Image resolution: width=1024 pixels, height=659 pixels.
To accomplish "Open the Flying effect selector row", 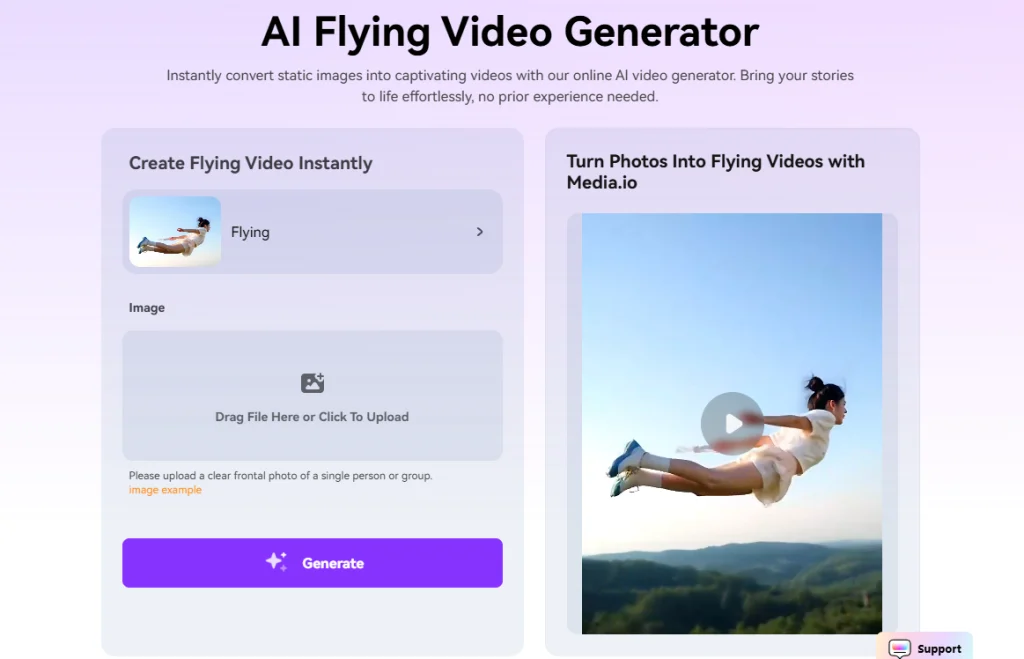I will (x=312, y=231).
